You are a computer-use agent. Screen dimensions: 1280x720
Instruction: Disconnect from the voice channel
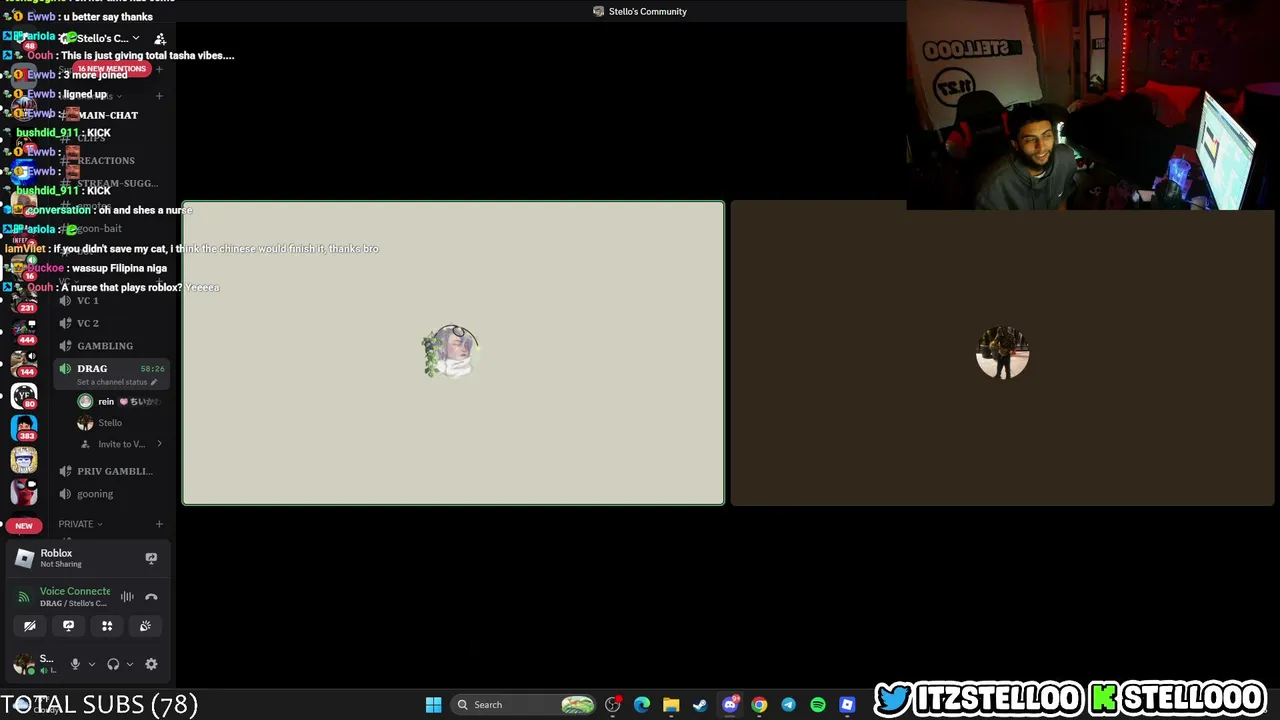(x=151, y=597)
